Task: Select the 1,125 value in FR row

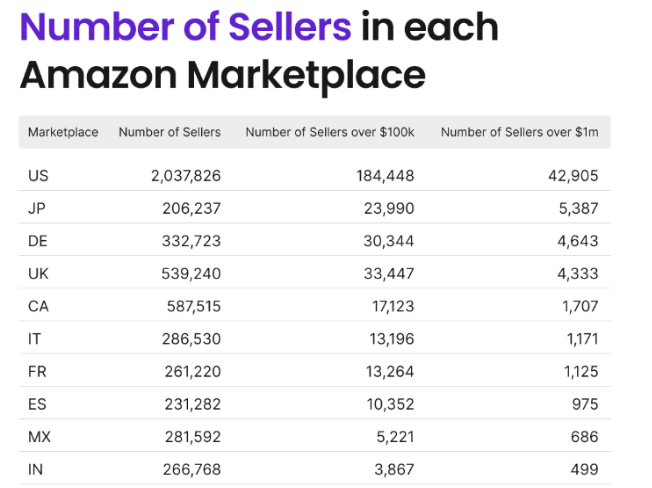Action: tap(580, 371)
